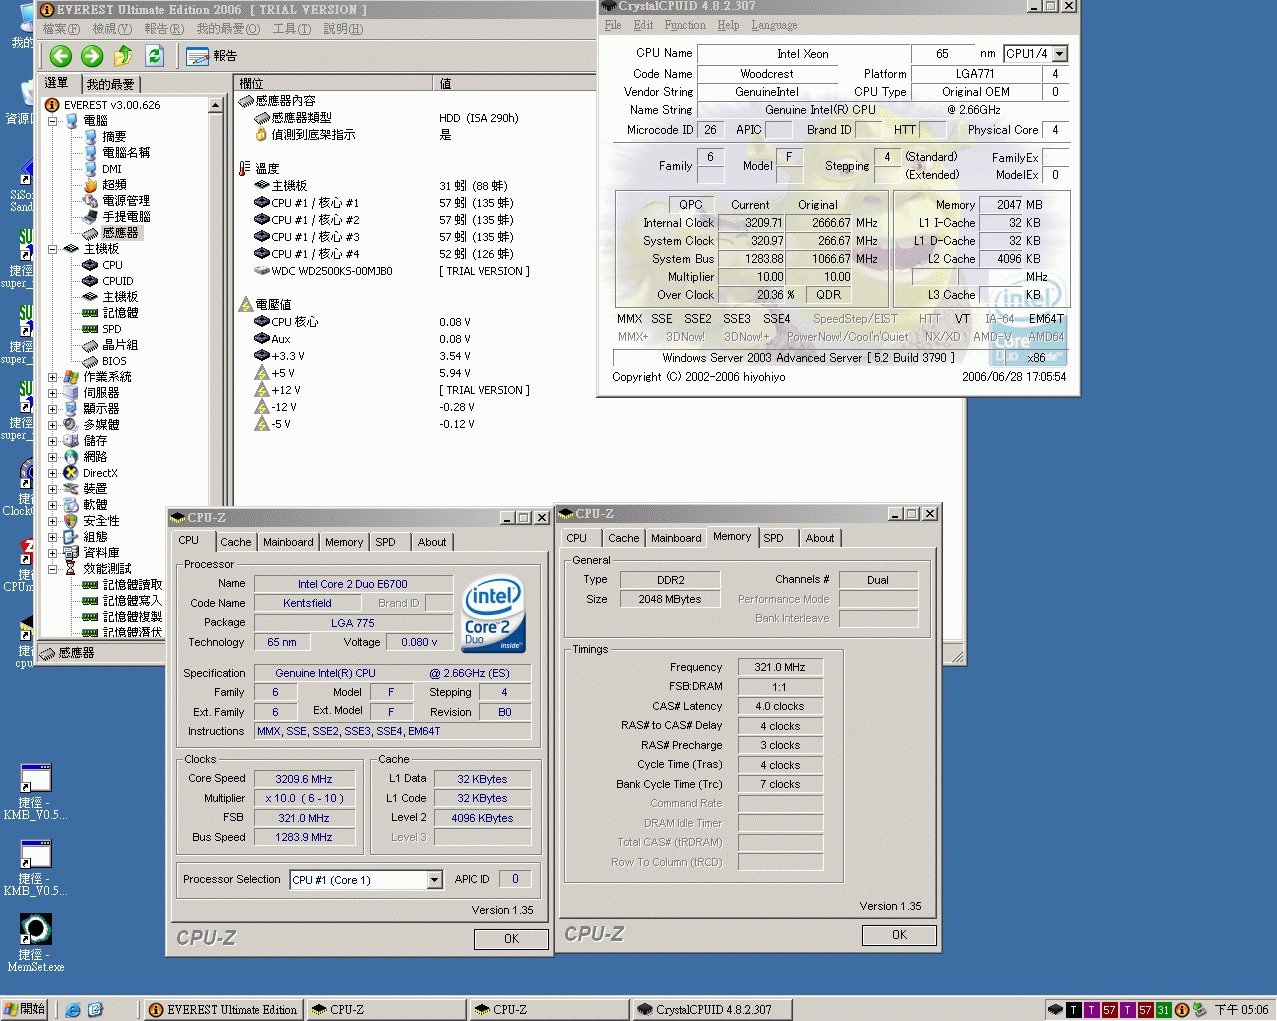Expand the 顯示器 tree branch

coord(53,409)
